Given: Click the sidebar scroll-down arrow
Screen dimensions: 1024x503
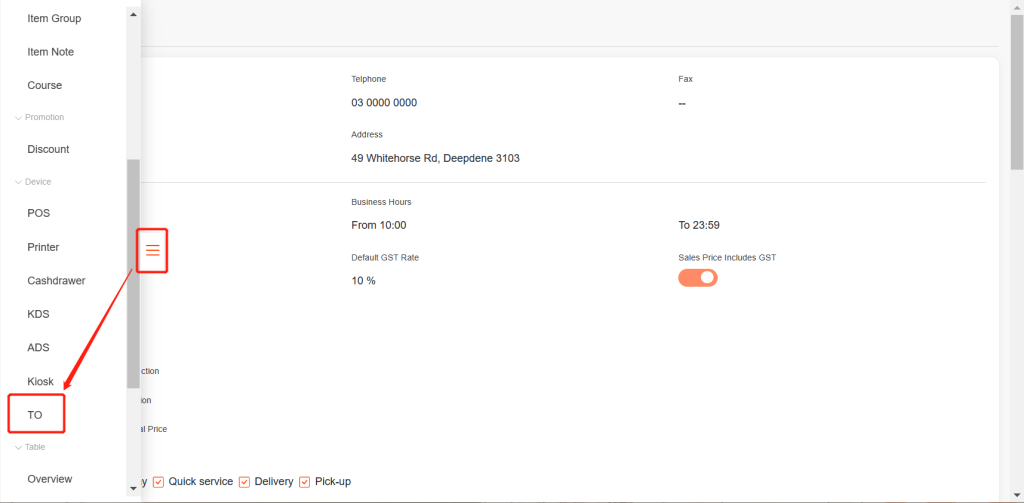Looking at the screenshot, I should [x=134, y=488].
